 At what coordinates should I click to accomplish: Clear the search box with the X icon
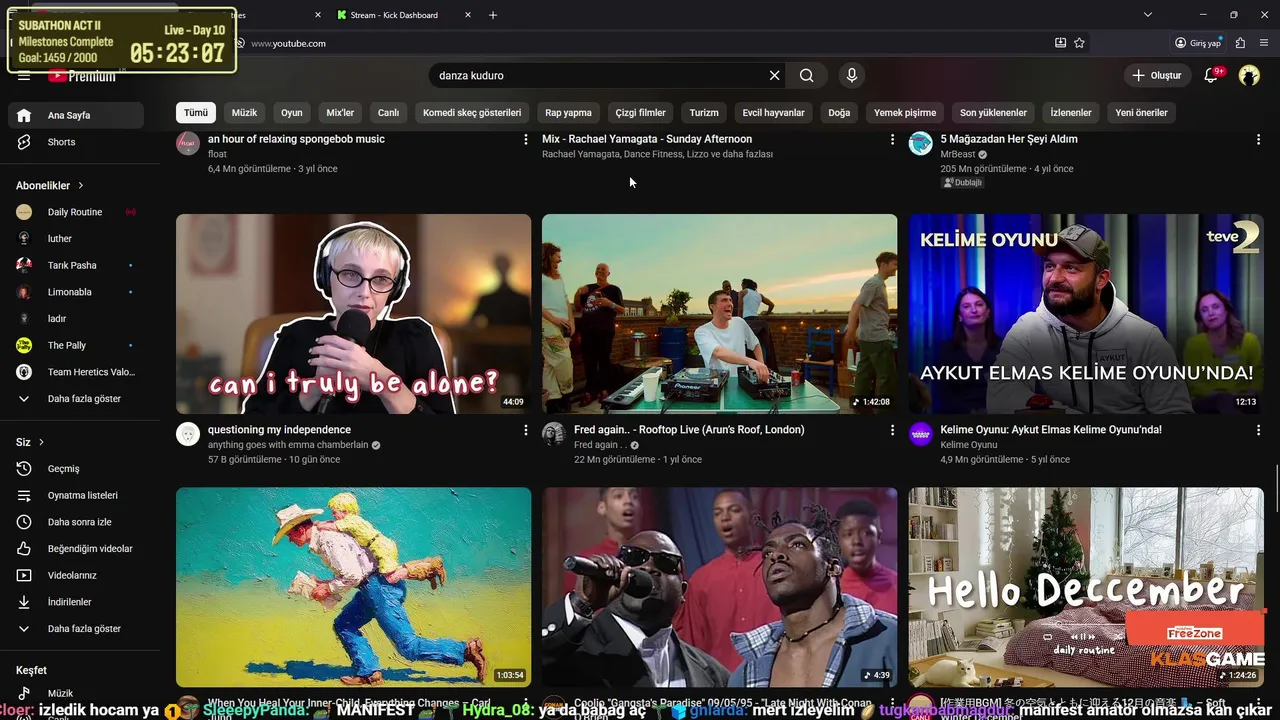click(x=774, y=75)
